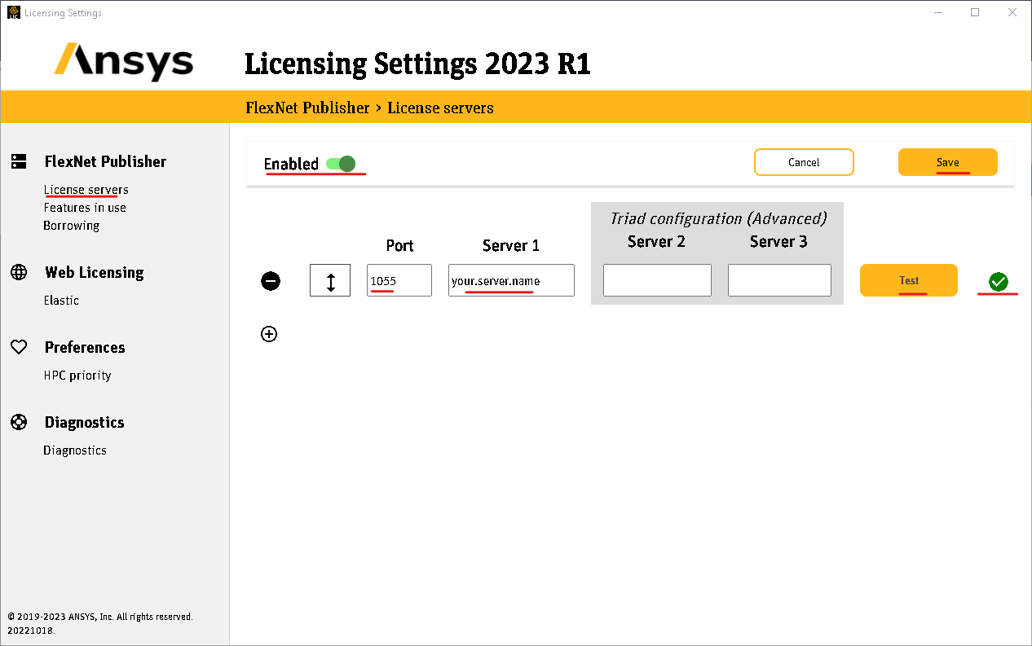Click the FlexNet Publisher grid icon in sidebar
This screenshot has height=646, width=1032.
point(20,161)
